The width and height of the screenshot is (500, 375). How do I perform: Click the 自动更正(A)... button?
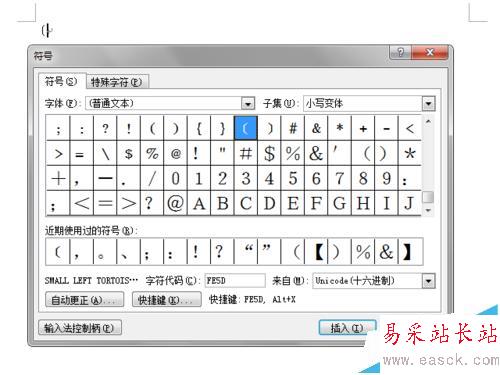coord(84,299)
